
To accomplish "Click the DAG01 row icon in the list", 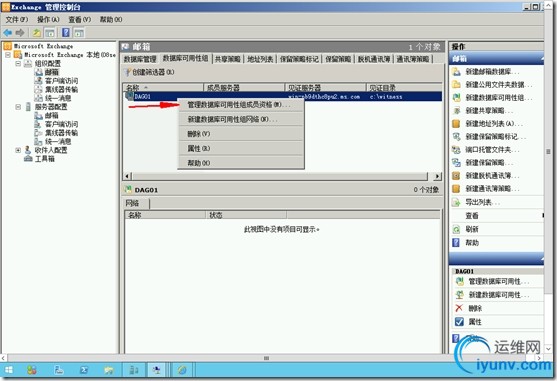I will point(129,96).
